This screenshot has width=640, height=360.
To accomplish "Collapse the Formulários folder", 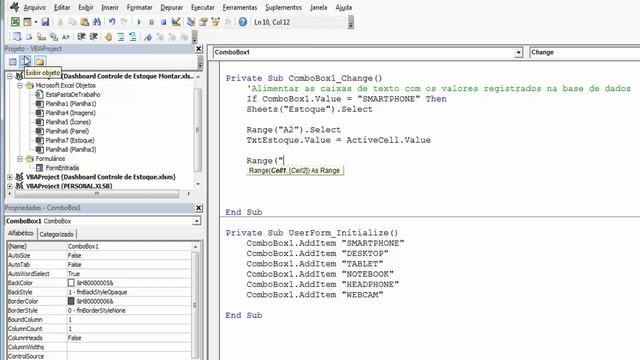I will pyautogui.click(x=20, y=158).
